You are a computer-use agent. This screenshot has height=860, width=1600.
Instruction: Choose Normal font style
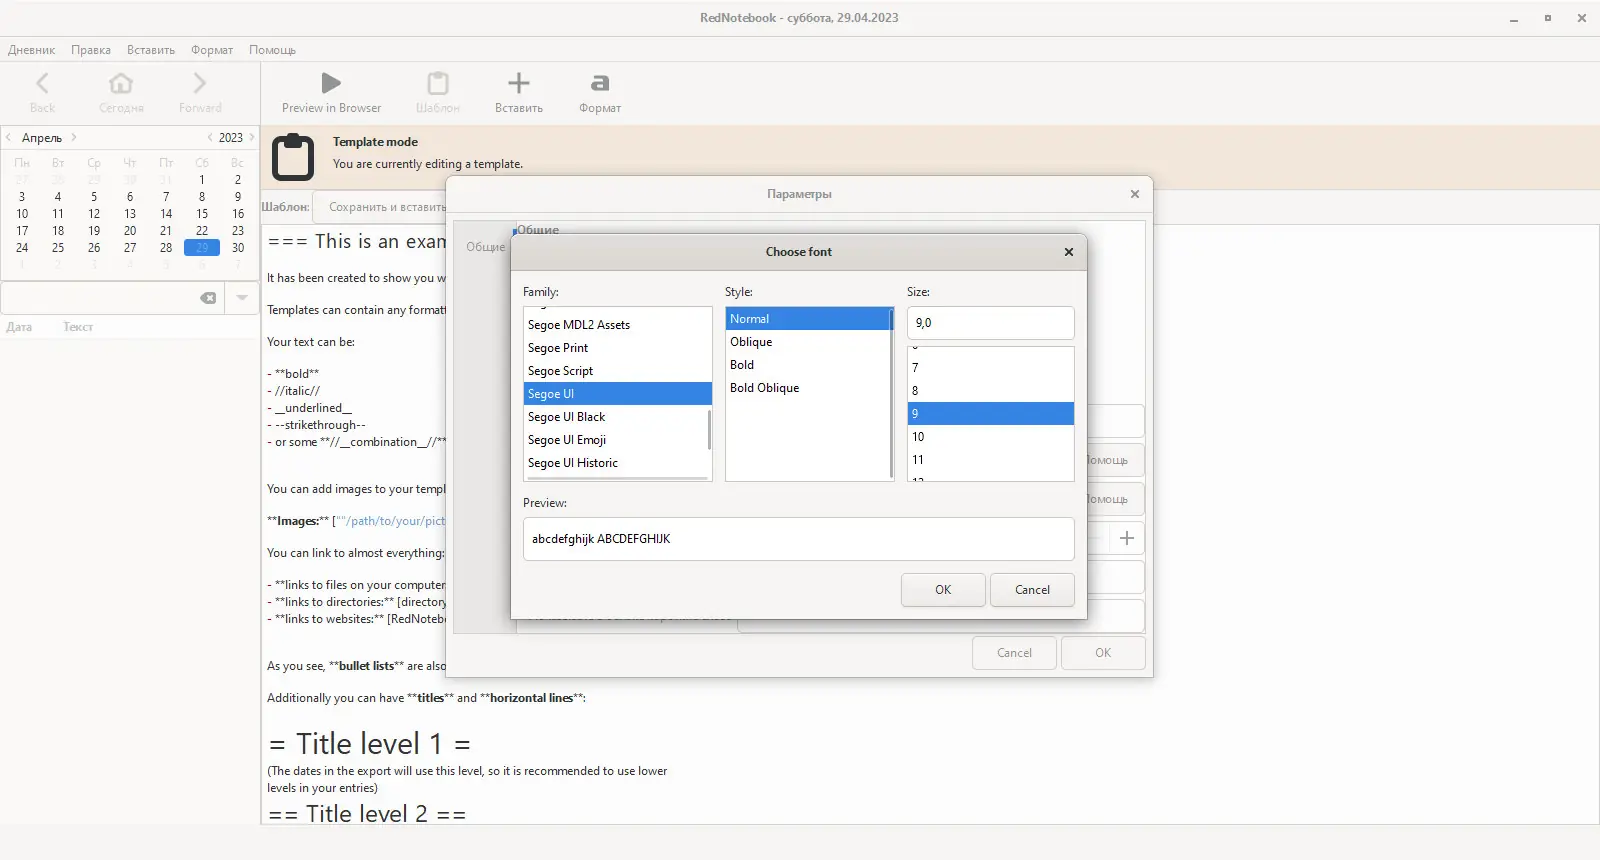(808, 319)
